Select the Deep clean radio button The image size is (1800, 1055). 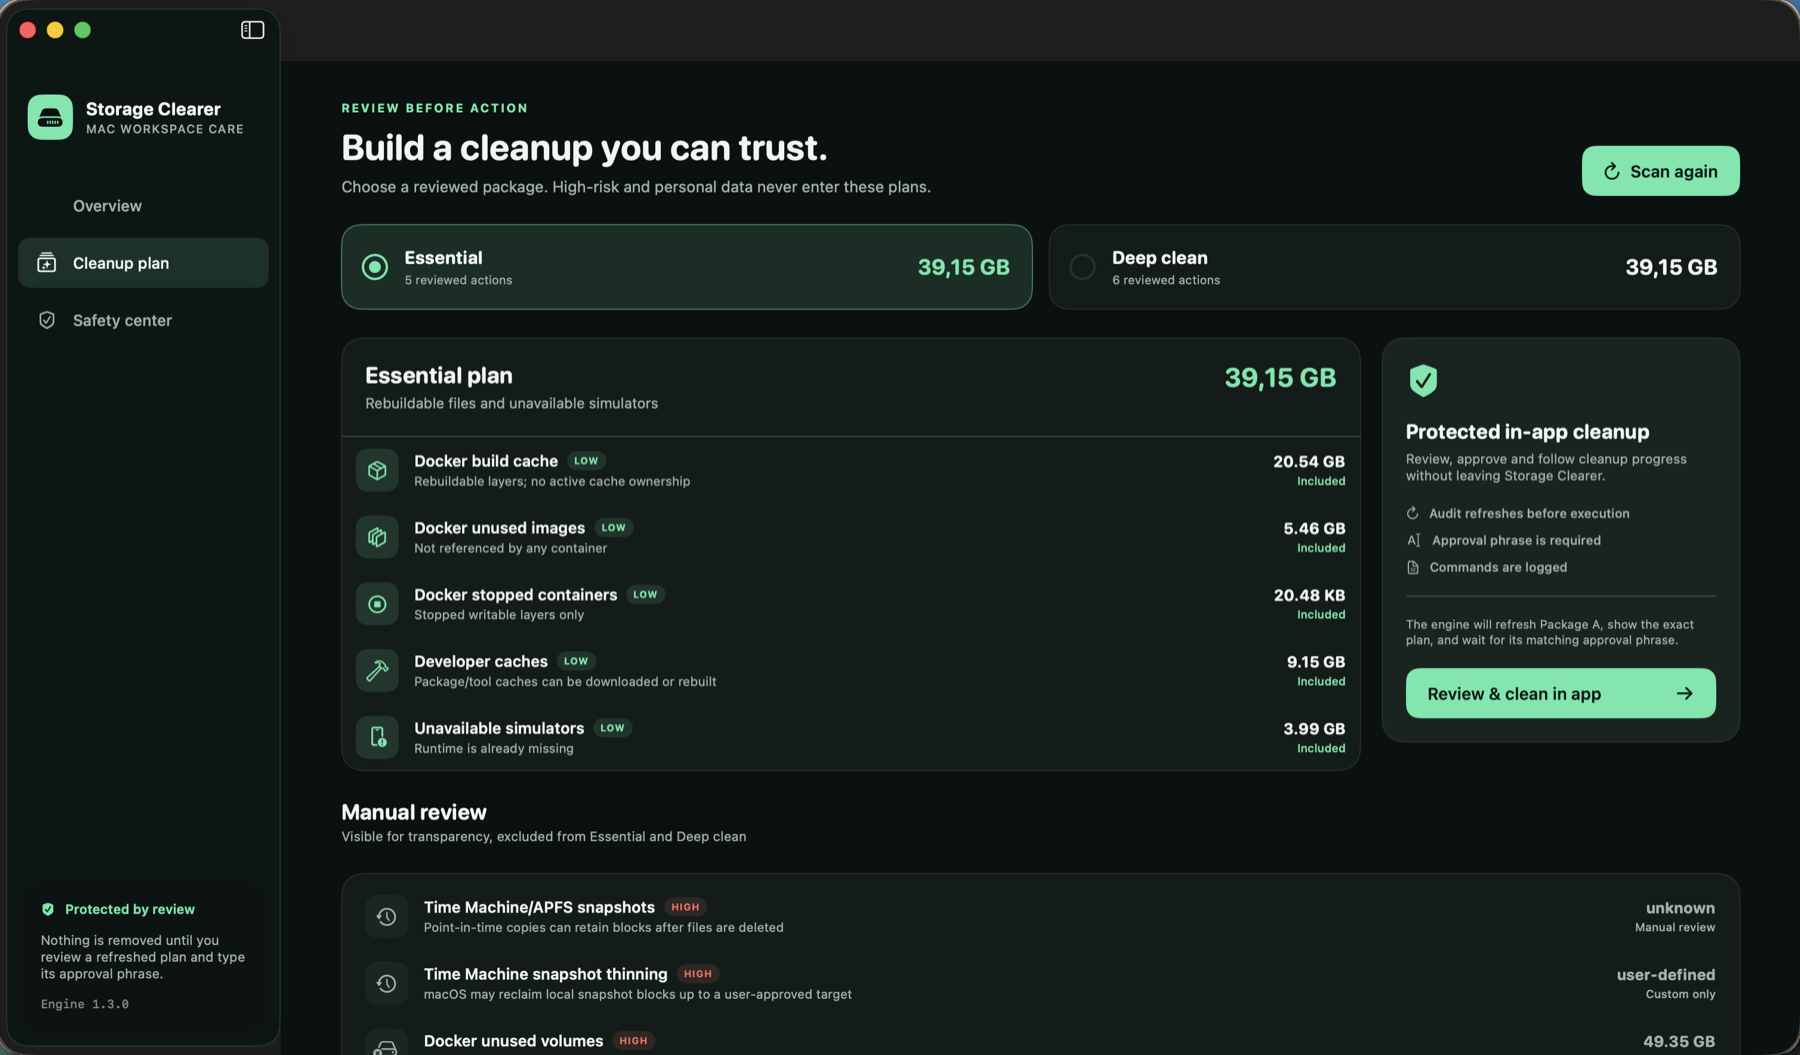click(1082, 267)
